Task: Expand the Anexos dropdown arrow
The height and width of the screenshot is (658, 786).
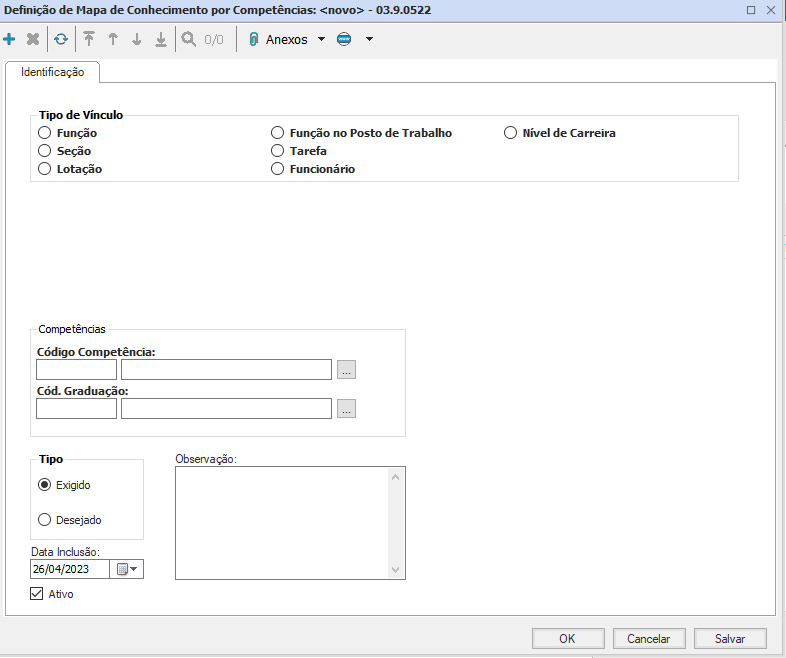Action: tap(321, 40)
